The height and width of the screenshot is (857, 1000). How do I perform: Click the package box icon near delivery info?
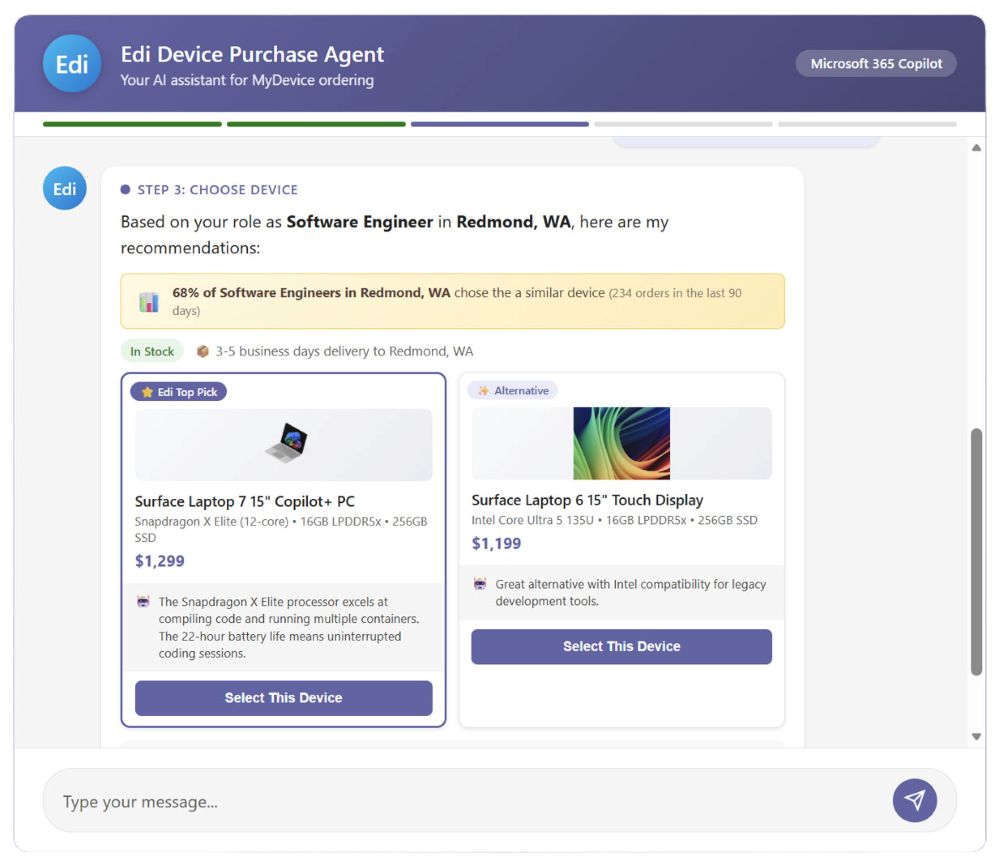(202, 351)
